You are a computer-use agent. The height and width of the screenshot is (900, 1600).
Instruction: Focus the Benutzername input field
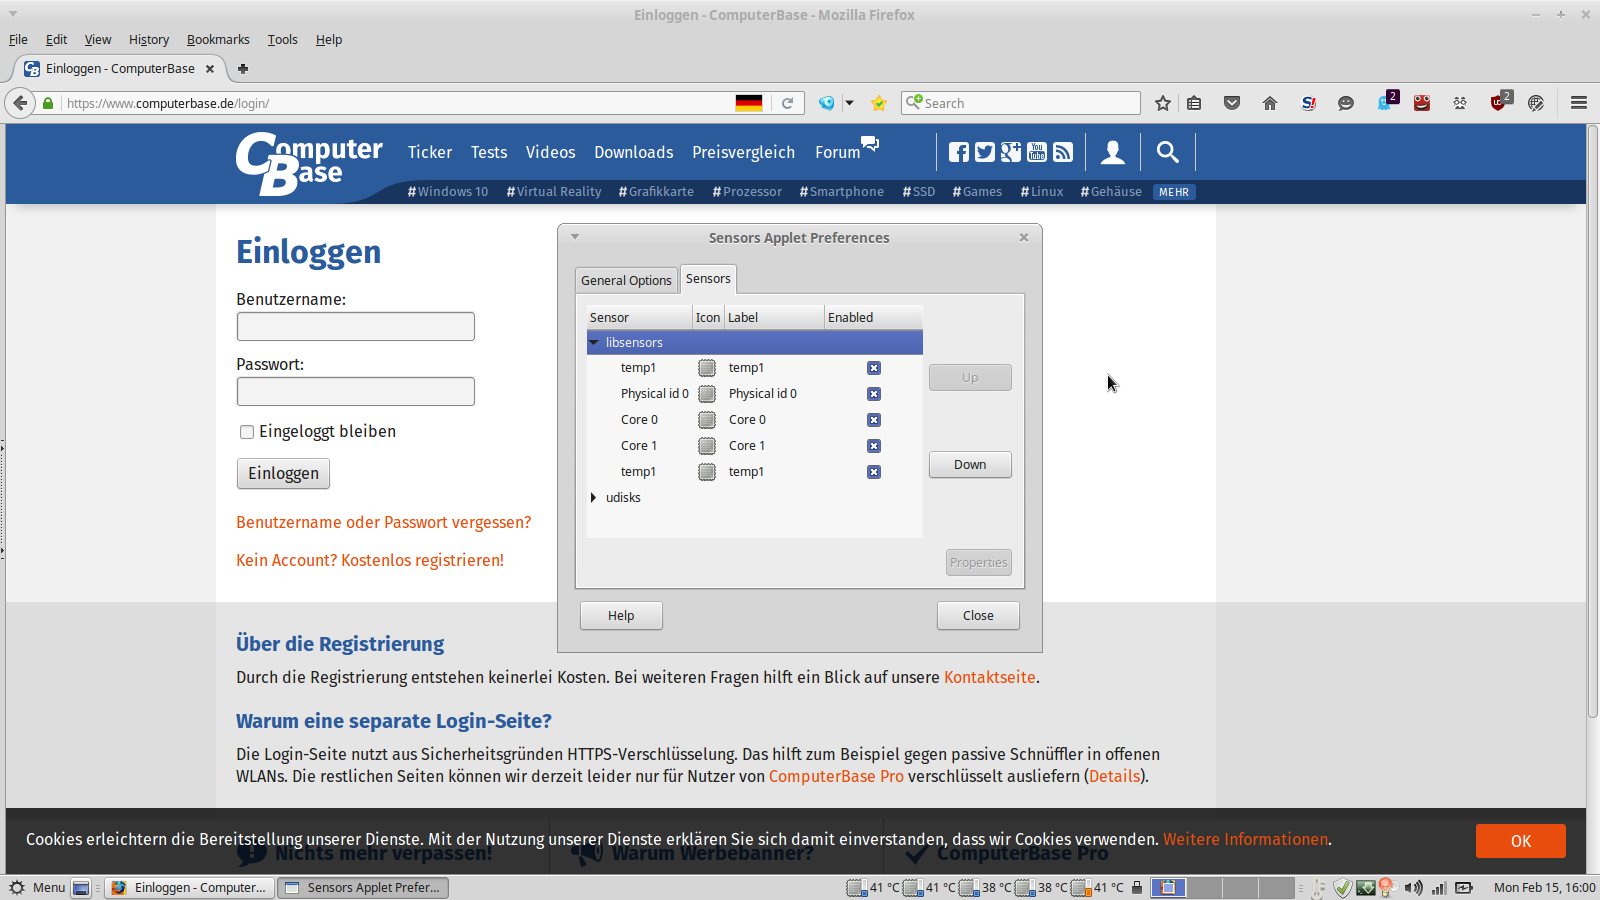[x=356, y=327]
